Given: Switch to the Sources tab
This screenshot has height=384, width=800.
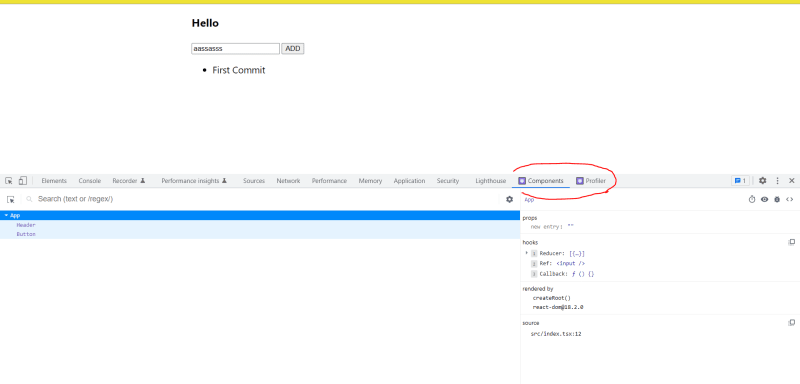Looking at the screenshot, I should click(254, 181).
